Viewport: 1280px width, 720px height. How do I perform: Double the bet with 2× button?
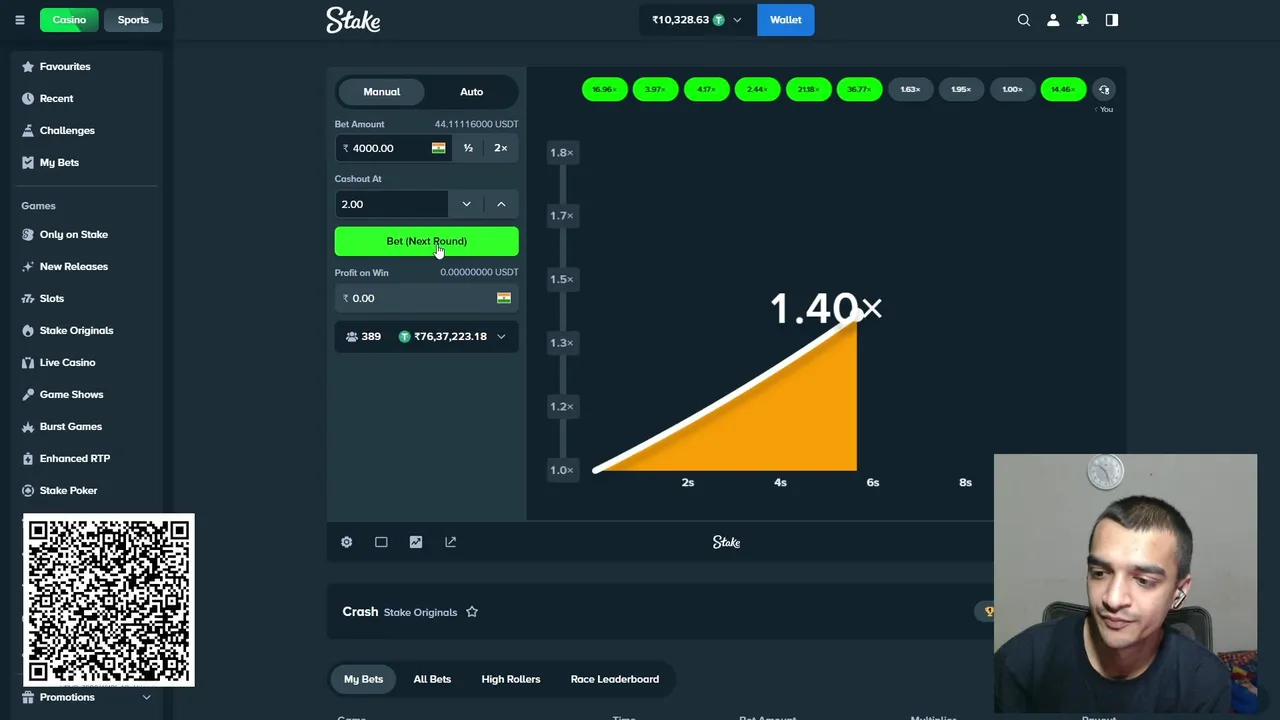pyautogui.click(x=501, y=148)
